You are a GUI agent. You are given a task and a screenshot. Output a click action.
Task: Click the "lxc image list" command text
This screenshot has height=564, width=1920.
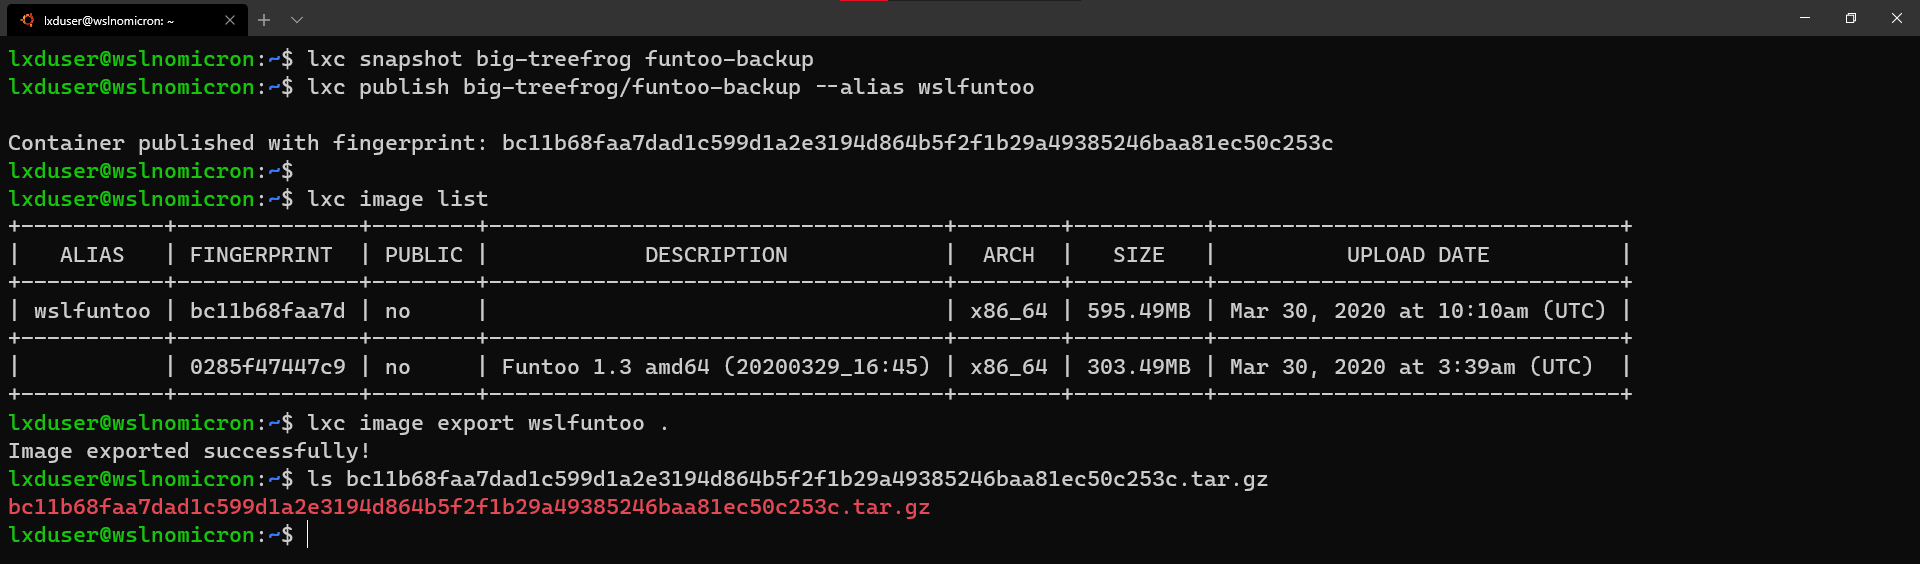398,199
